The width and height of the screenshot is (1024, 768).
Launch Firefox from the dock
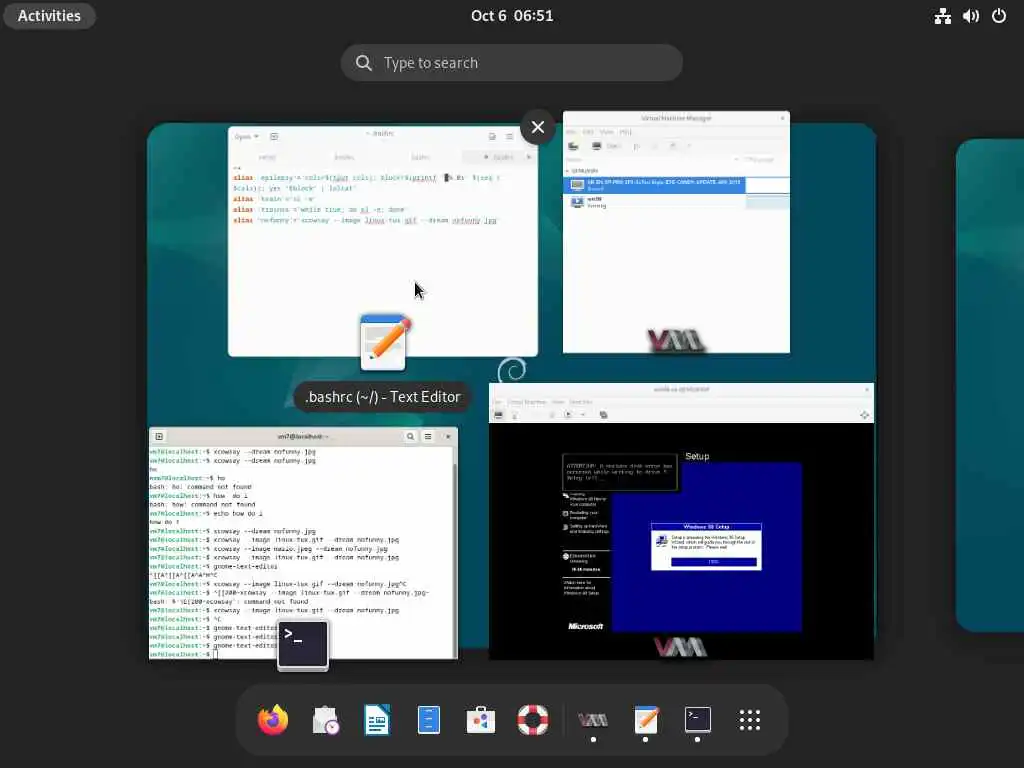pyautogui.click(x=273, y=720)
